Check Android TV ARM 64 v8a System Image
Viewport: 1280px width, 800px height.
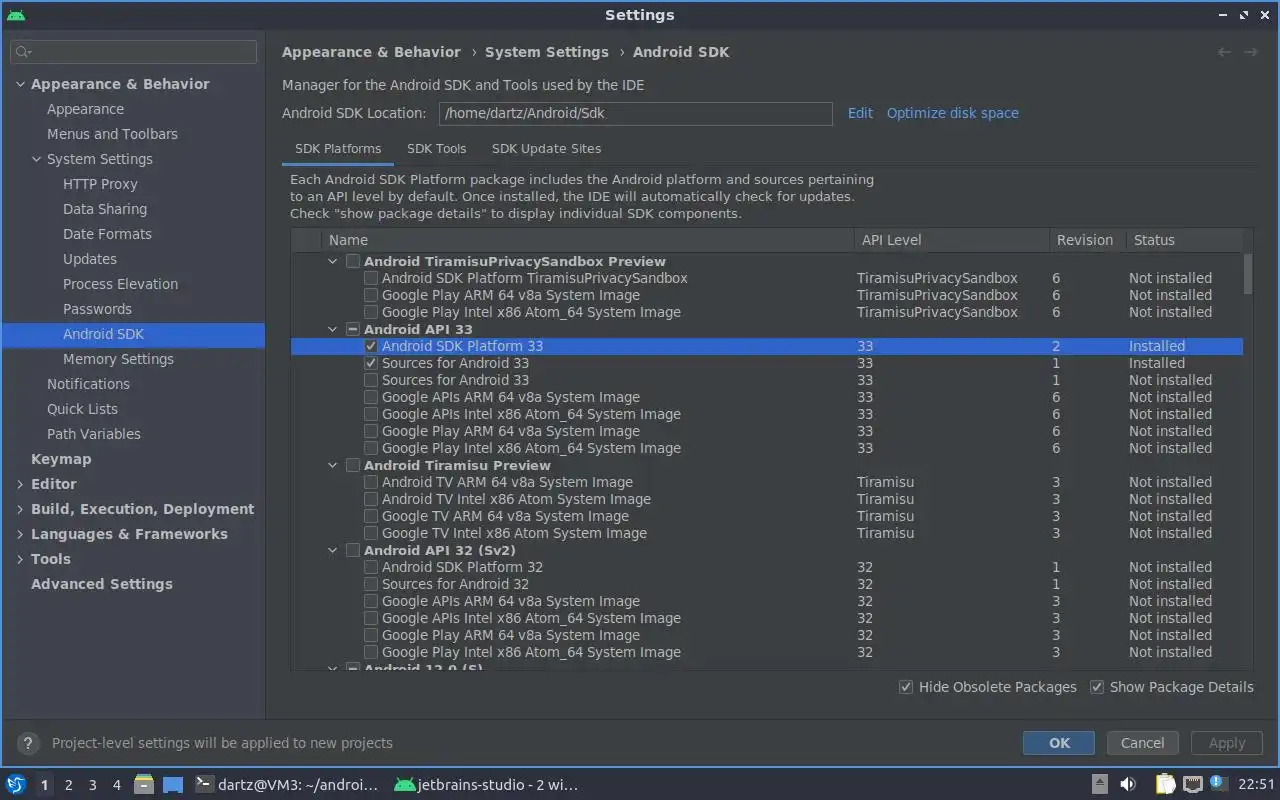click(371, 482)
